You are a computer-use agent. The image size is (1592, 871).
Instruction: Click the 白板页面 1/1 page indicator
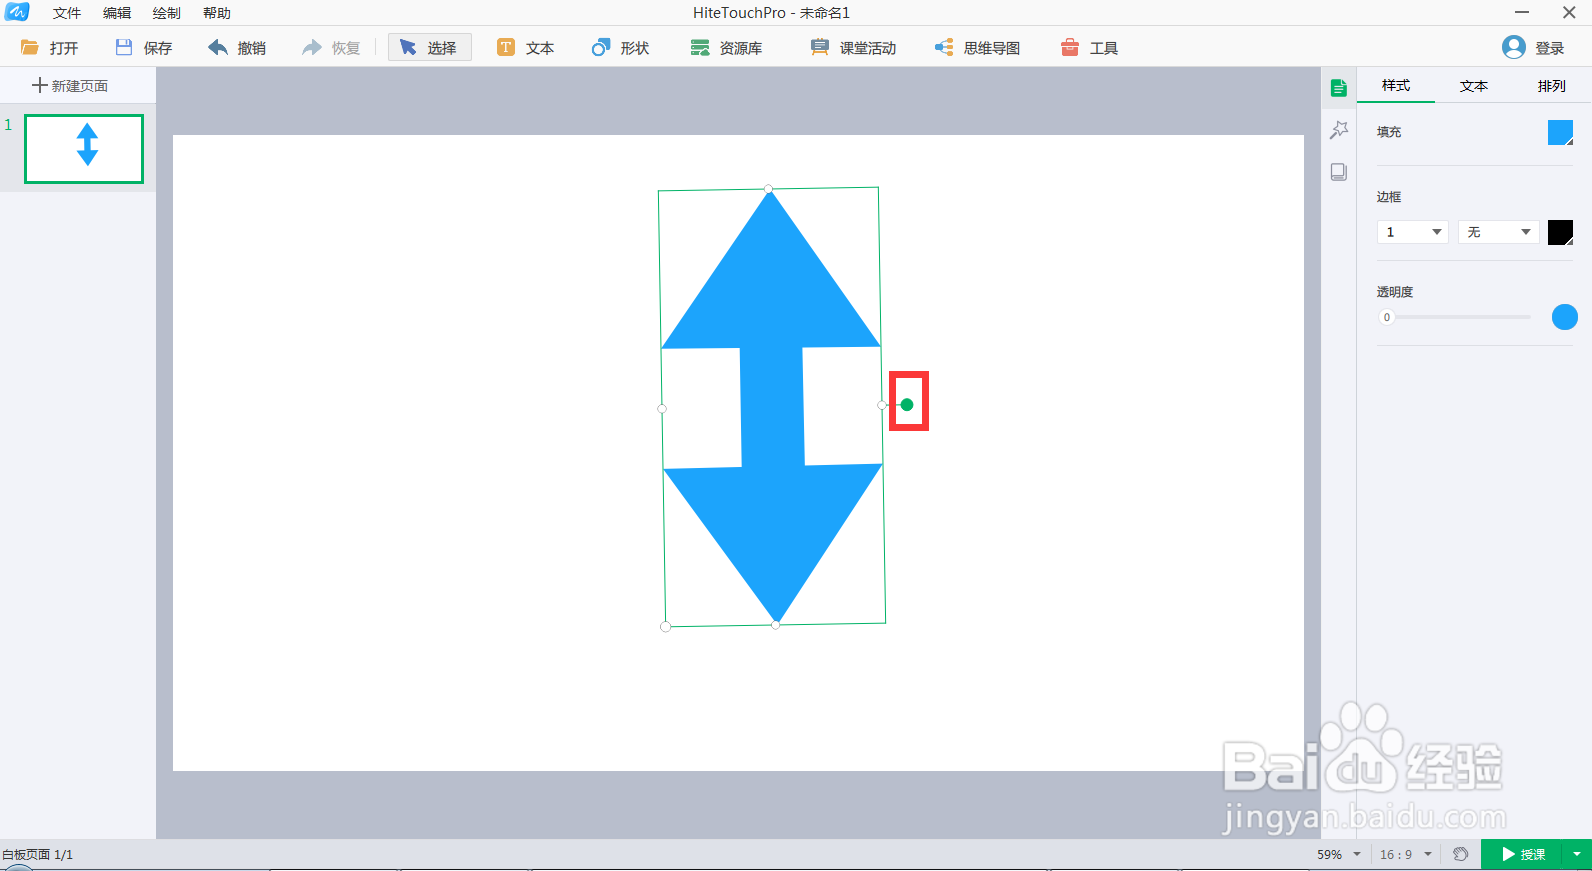[37, 855]
